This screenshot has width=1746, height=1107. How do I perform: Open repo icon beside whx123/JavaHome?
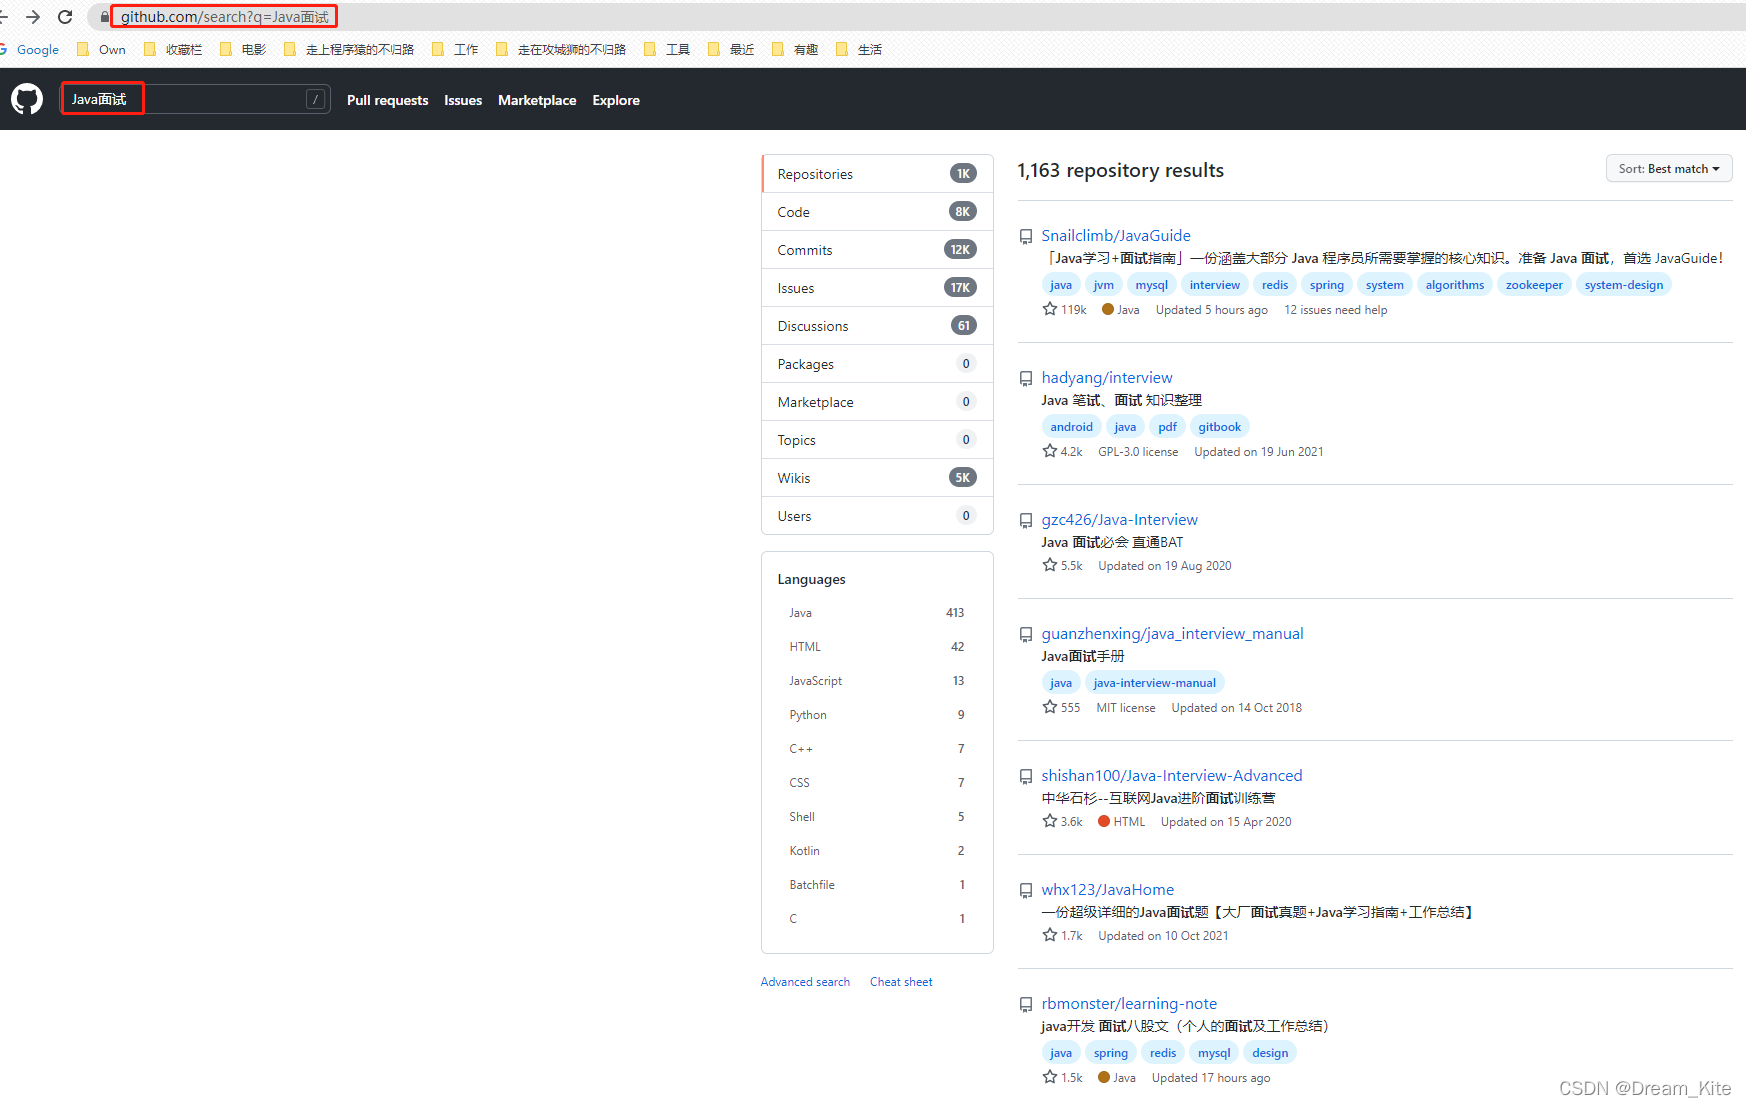tap(1025, 891)
